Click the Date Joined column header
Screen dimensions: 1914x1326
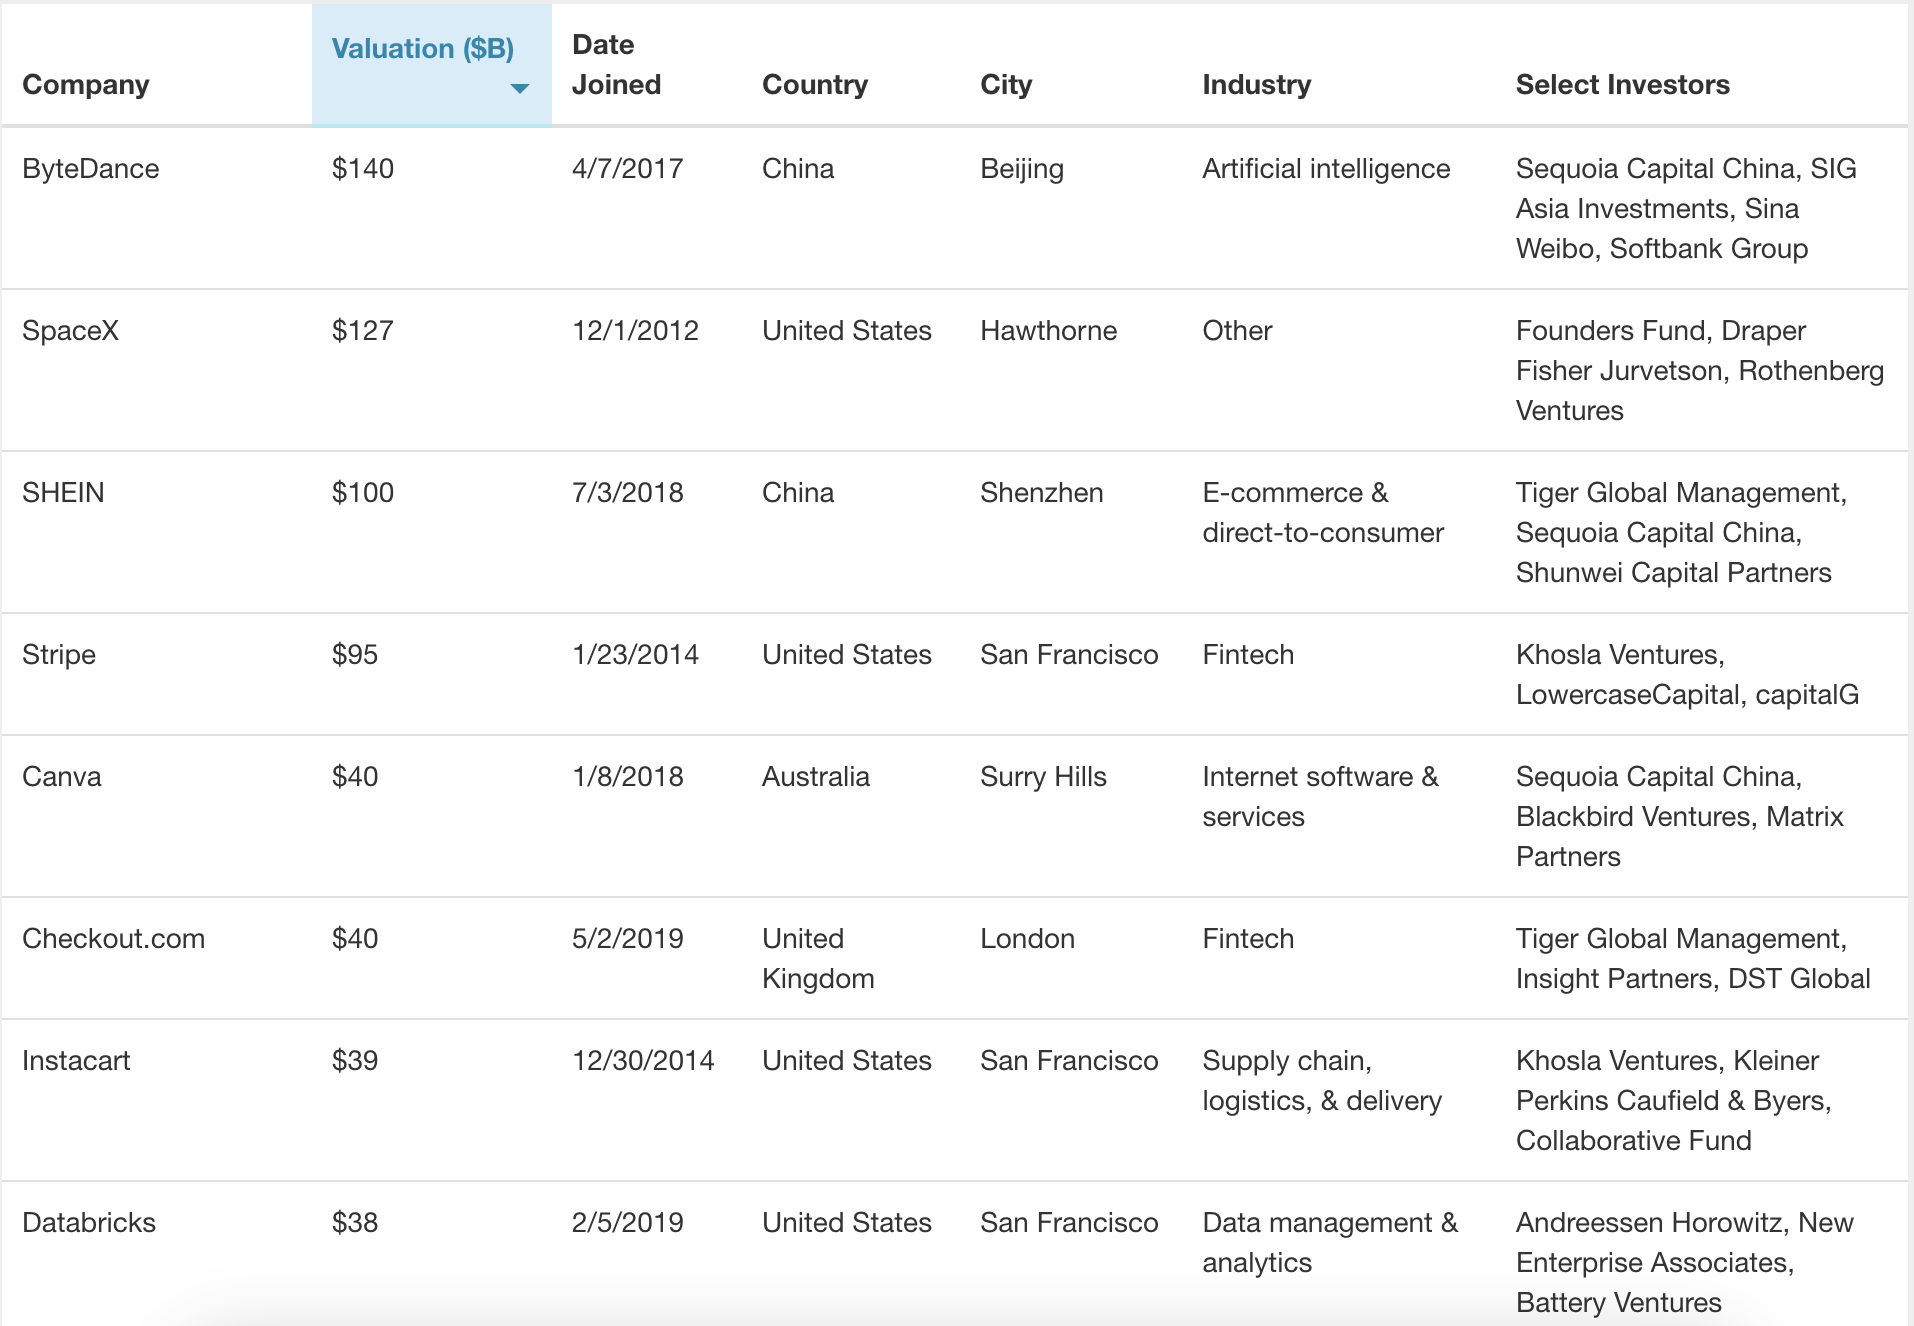point(616,65)
